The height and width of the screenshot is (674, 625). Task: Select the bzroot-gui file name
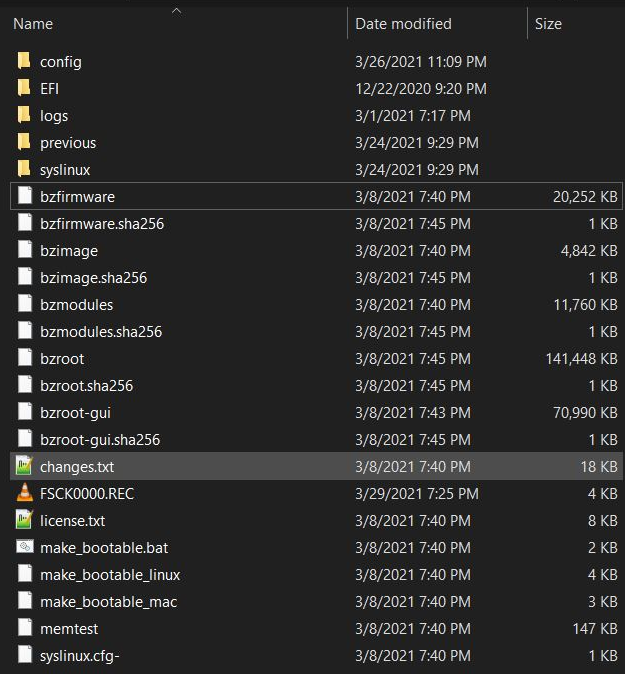coord(75,413)
